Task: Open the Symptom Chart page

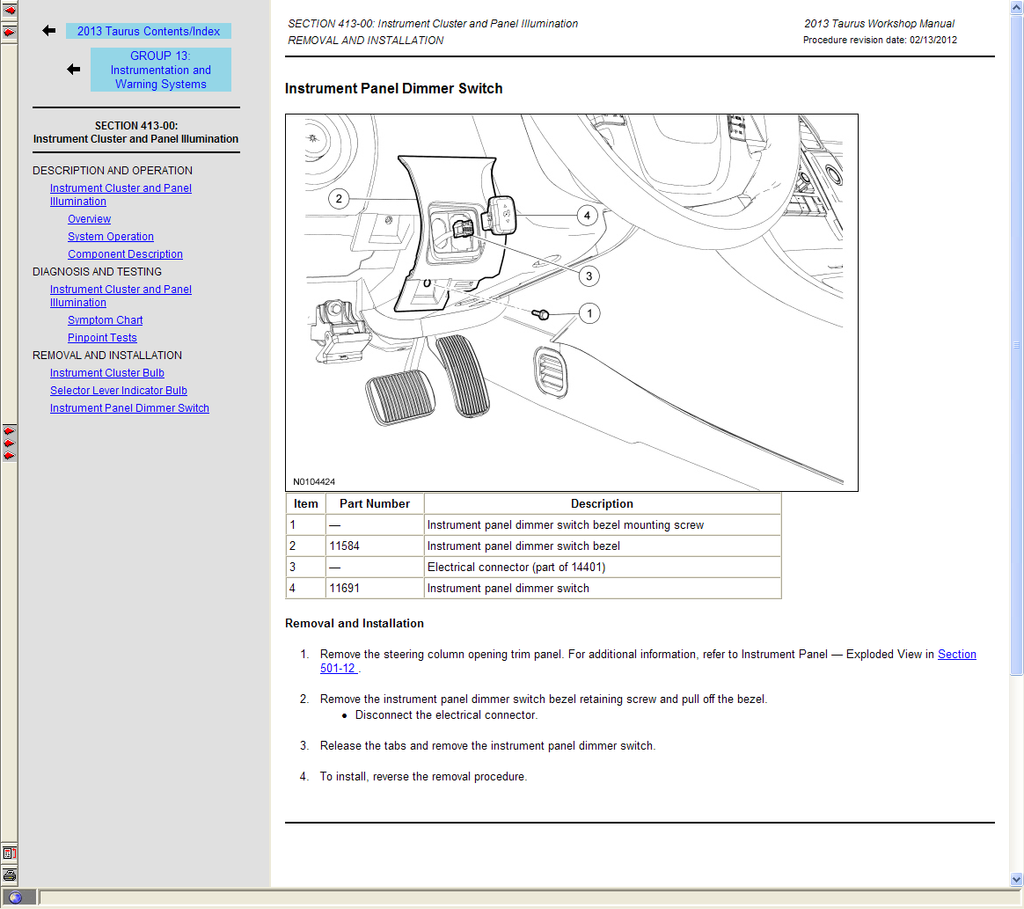Action: click(105, 320)
